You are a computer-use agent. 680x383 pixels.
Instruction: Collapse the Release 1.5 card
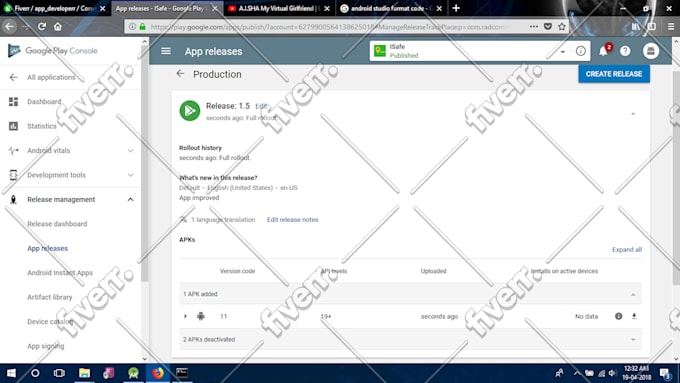click(x=633, y=114)
